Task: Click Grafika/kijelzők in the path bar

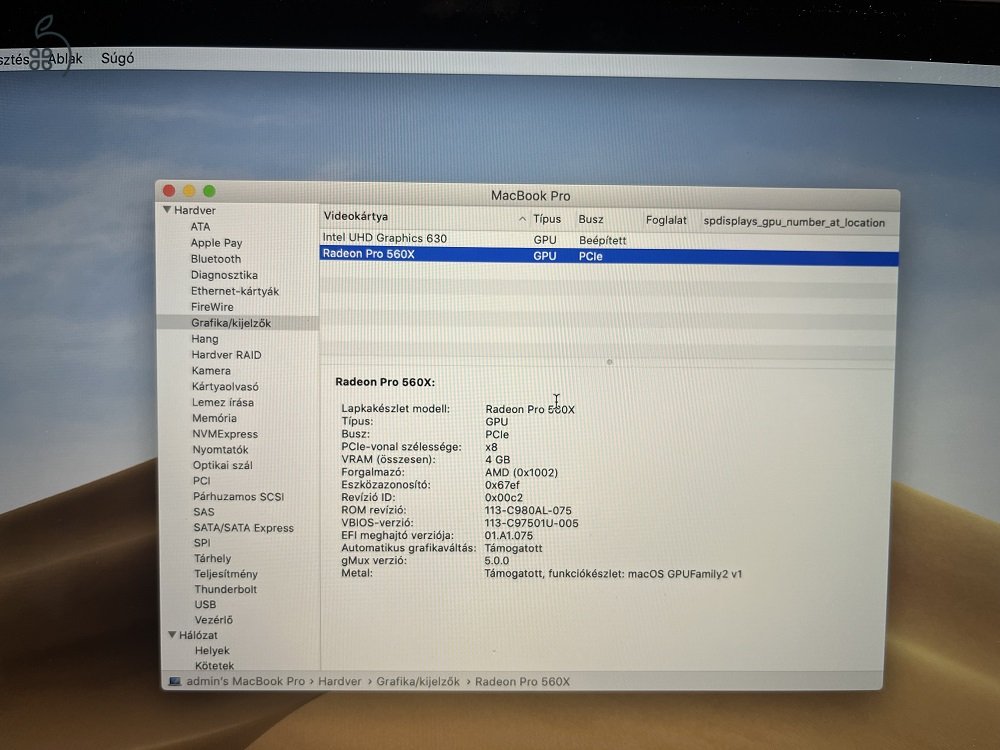Action: tap(418, 681)
